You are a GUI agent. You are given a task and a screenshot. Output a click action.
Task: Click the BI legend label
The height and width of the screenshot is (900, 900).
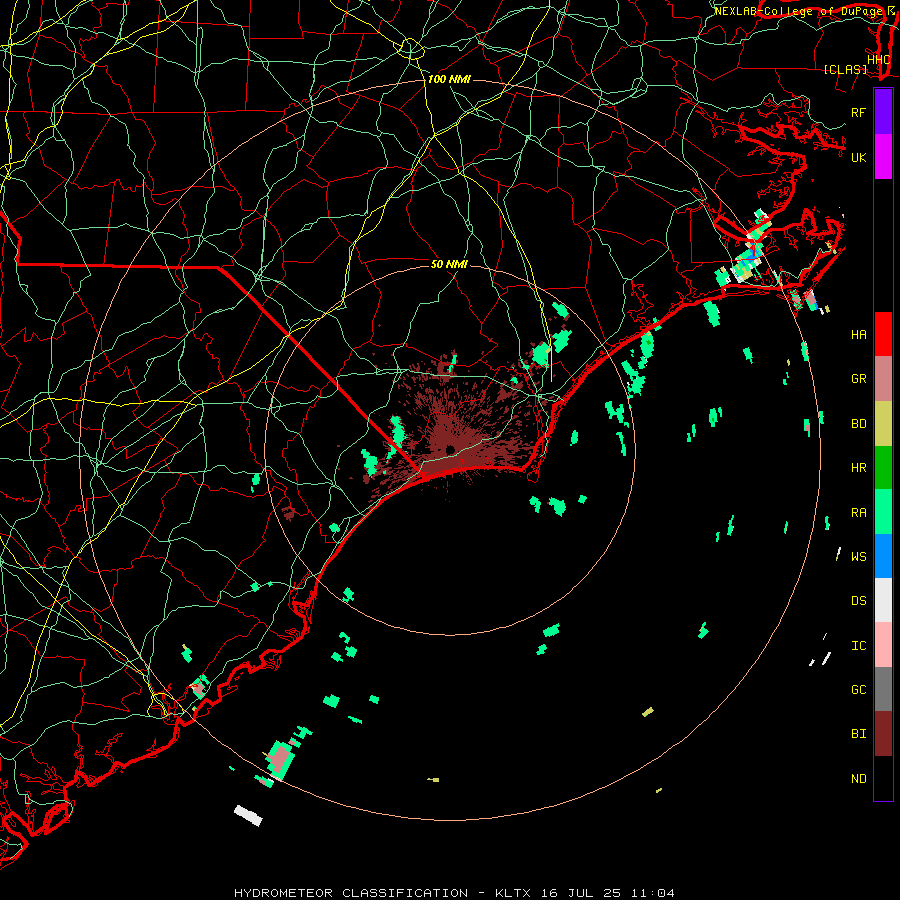pyautogui.click(x=858, y=734)
